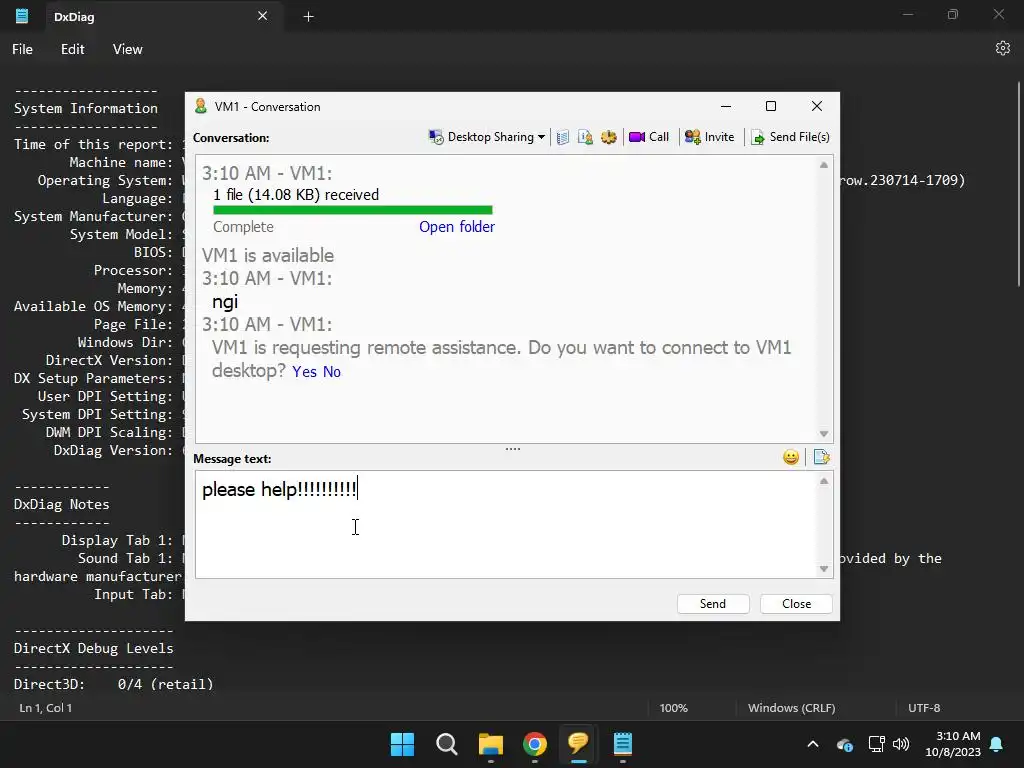Click Windows (CRLF) line ending indicator
1024x768 pixels.
pyautogui.click(x=792, y=708)
